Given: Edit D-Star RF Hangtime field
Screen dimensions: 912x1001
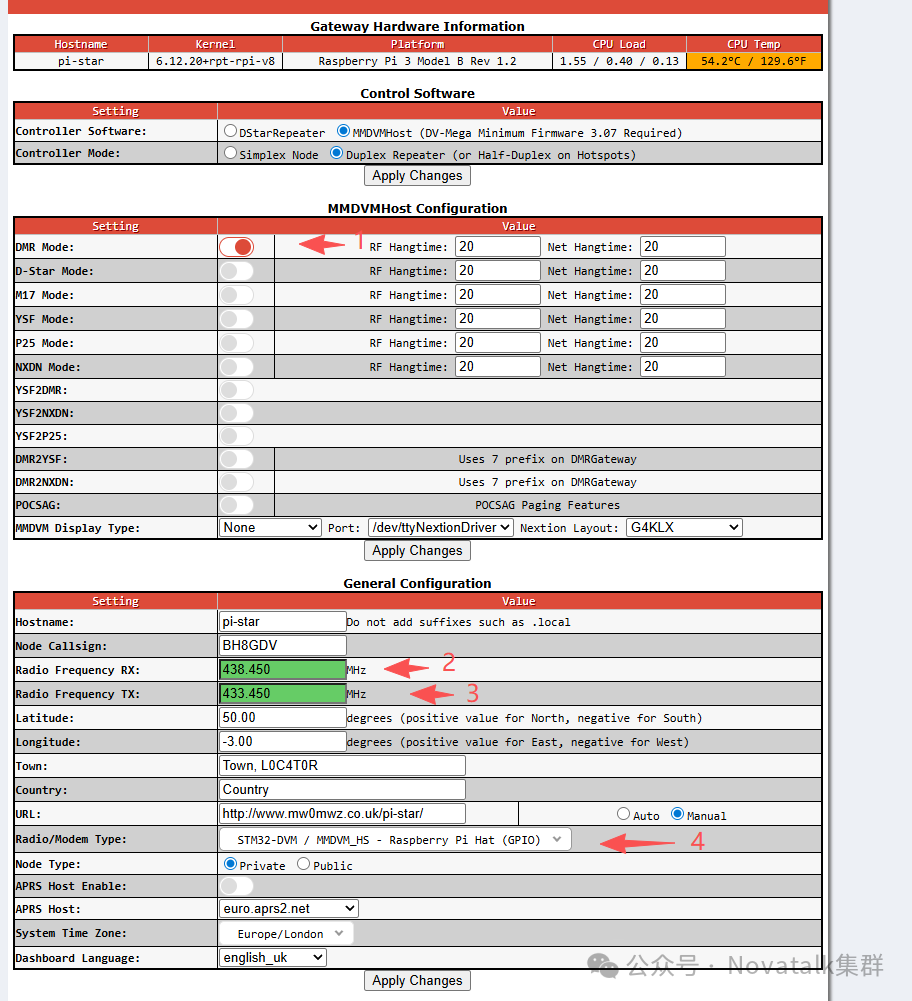Looking at the screenshot, I should (498, 271).
